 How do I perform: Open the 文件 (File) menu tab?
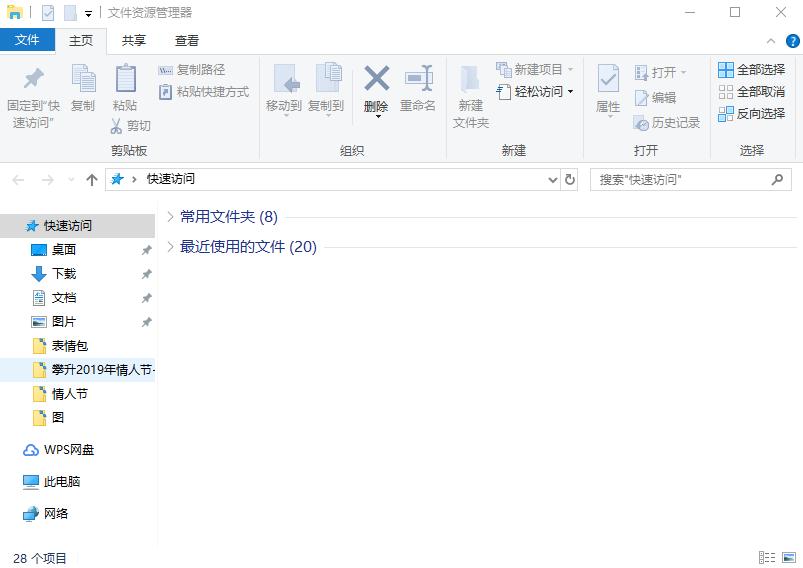27,39
